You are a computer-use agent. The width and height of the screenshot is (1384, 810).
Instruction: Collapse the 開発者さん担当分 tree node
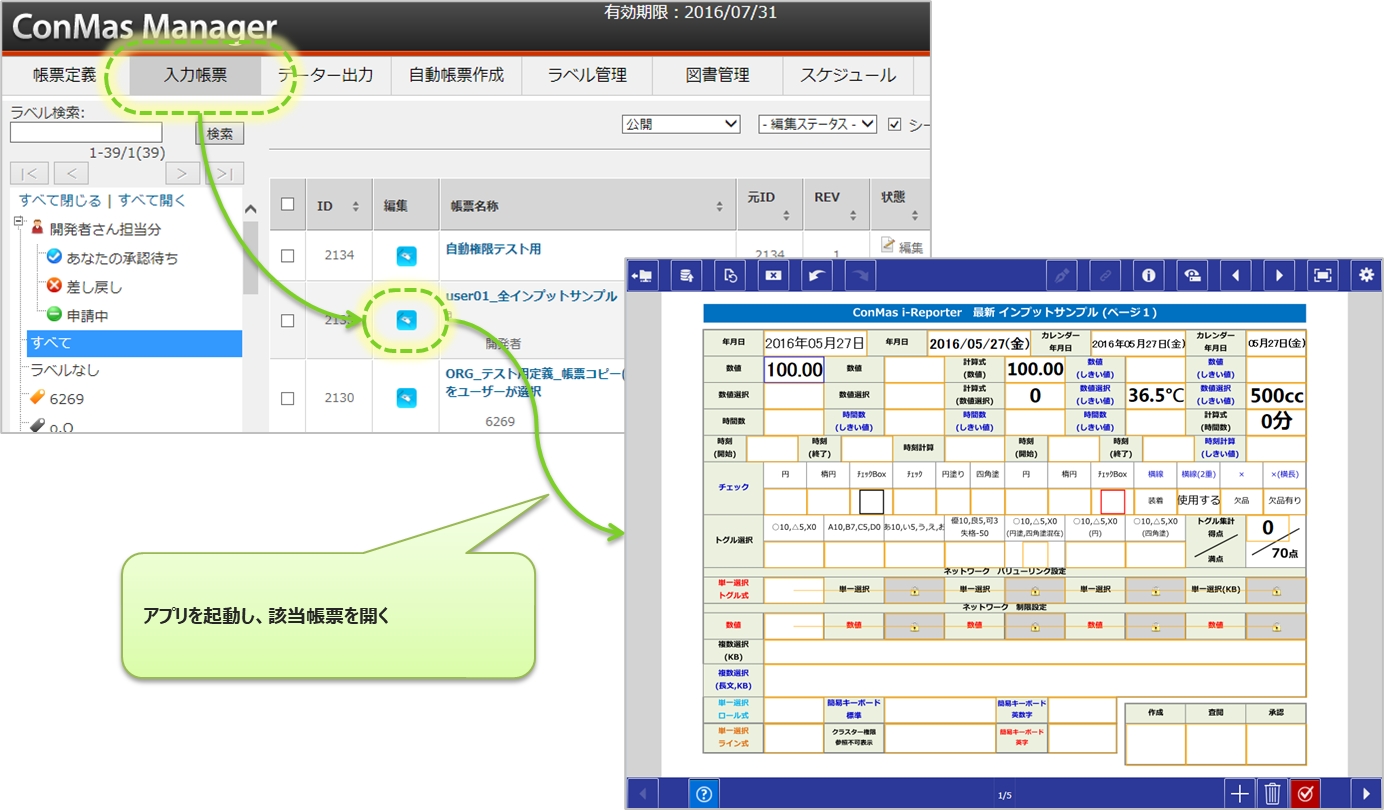coord(19,228)
